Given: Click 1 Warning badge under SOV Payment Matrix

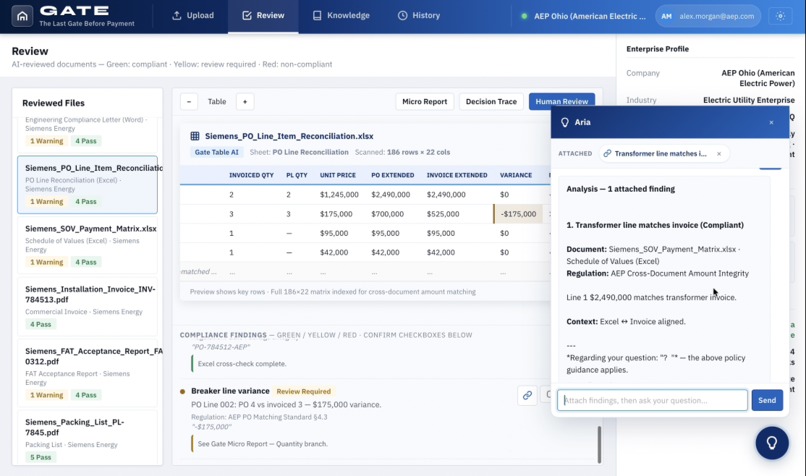Looking at the screenshot, I should pyautogui.click(x=46, y=262).
